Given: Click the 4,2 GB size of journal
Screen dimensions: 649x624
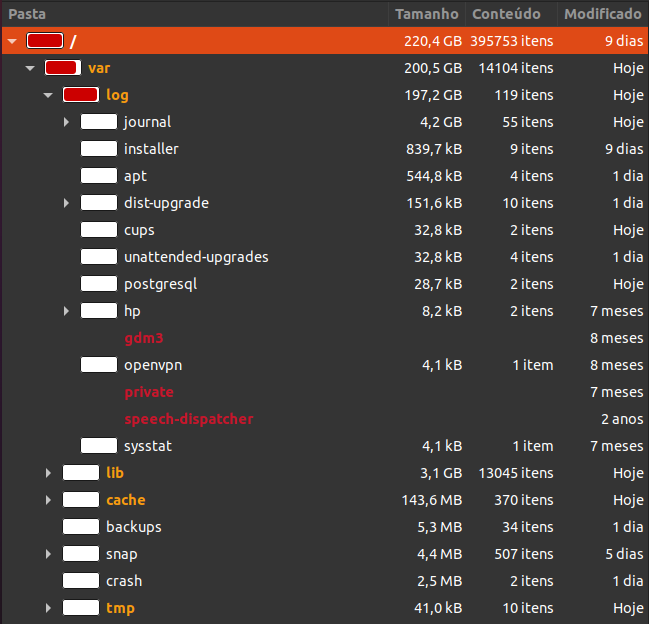Looking at the screenshot, I should tap(441, 122).
